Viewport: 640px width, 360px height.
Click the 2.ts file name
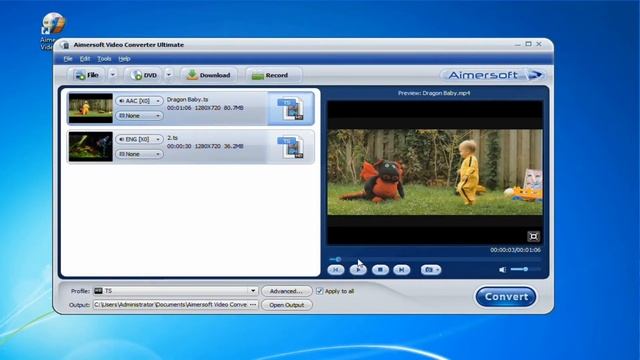click(x=172, y=138)
